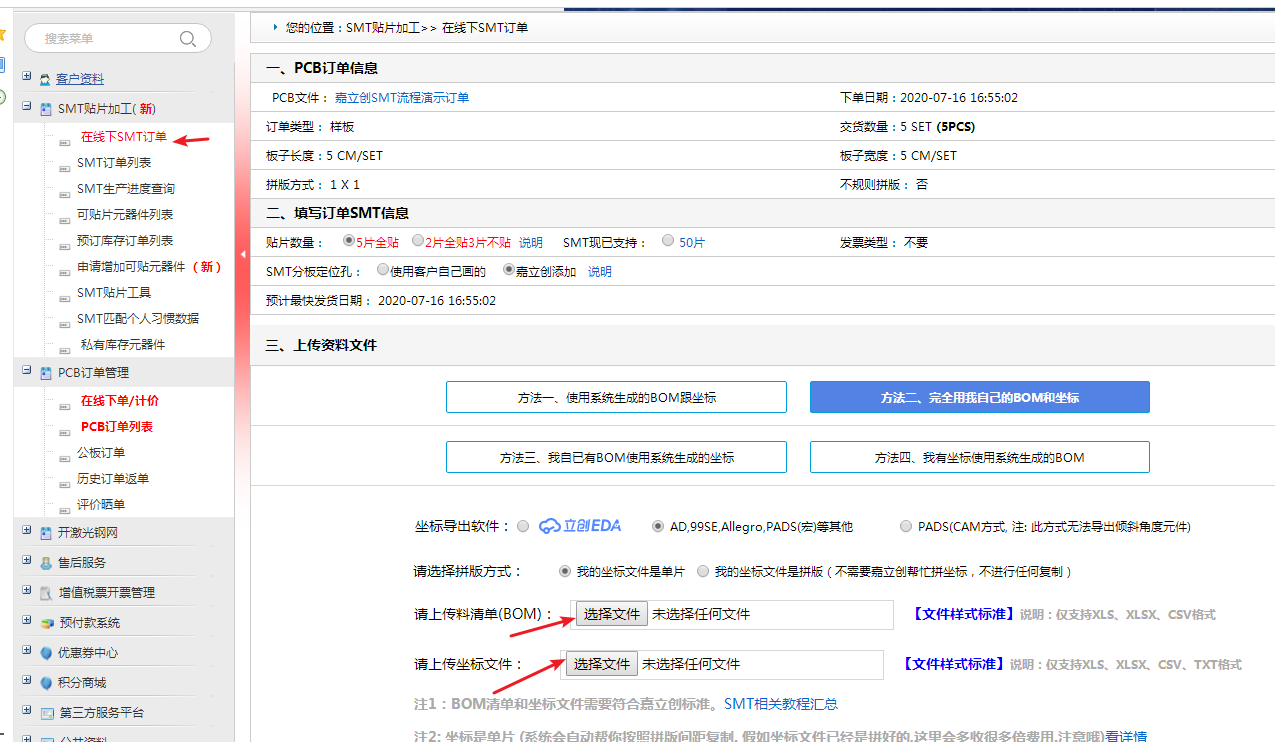Viewport: 1275px width, 742px height.
Task: Open the 嘉立创SMT流程演示订单 file link
Action: coord(402,98)
